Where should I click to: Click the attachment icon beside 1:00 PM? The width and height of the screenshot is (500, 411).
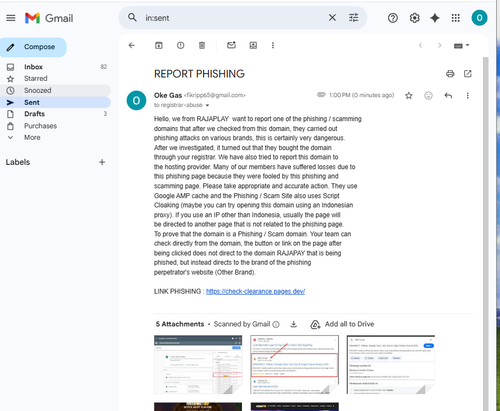pyautogui.click(x=321, y=95)
